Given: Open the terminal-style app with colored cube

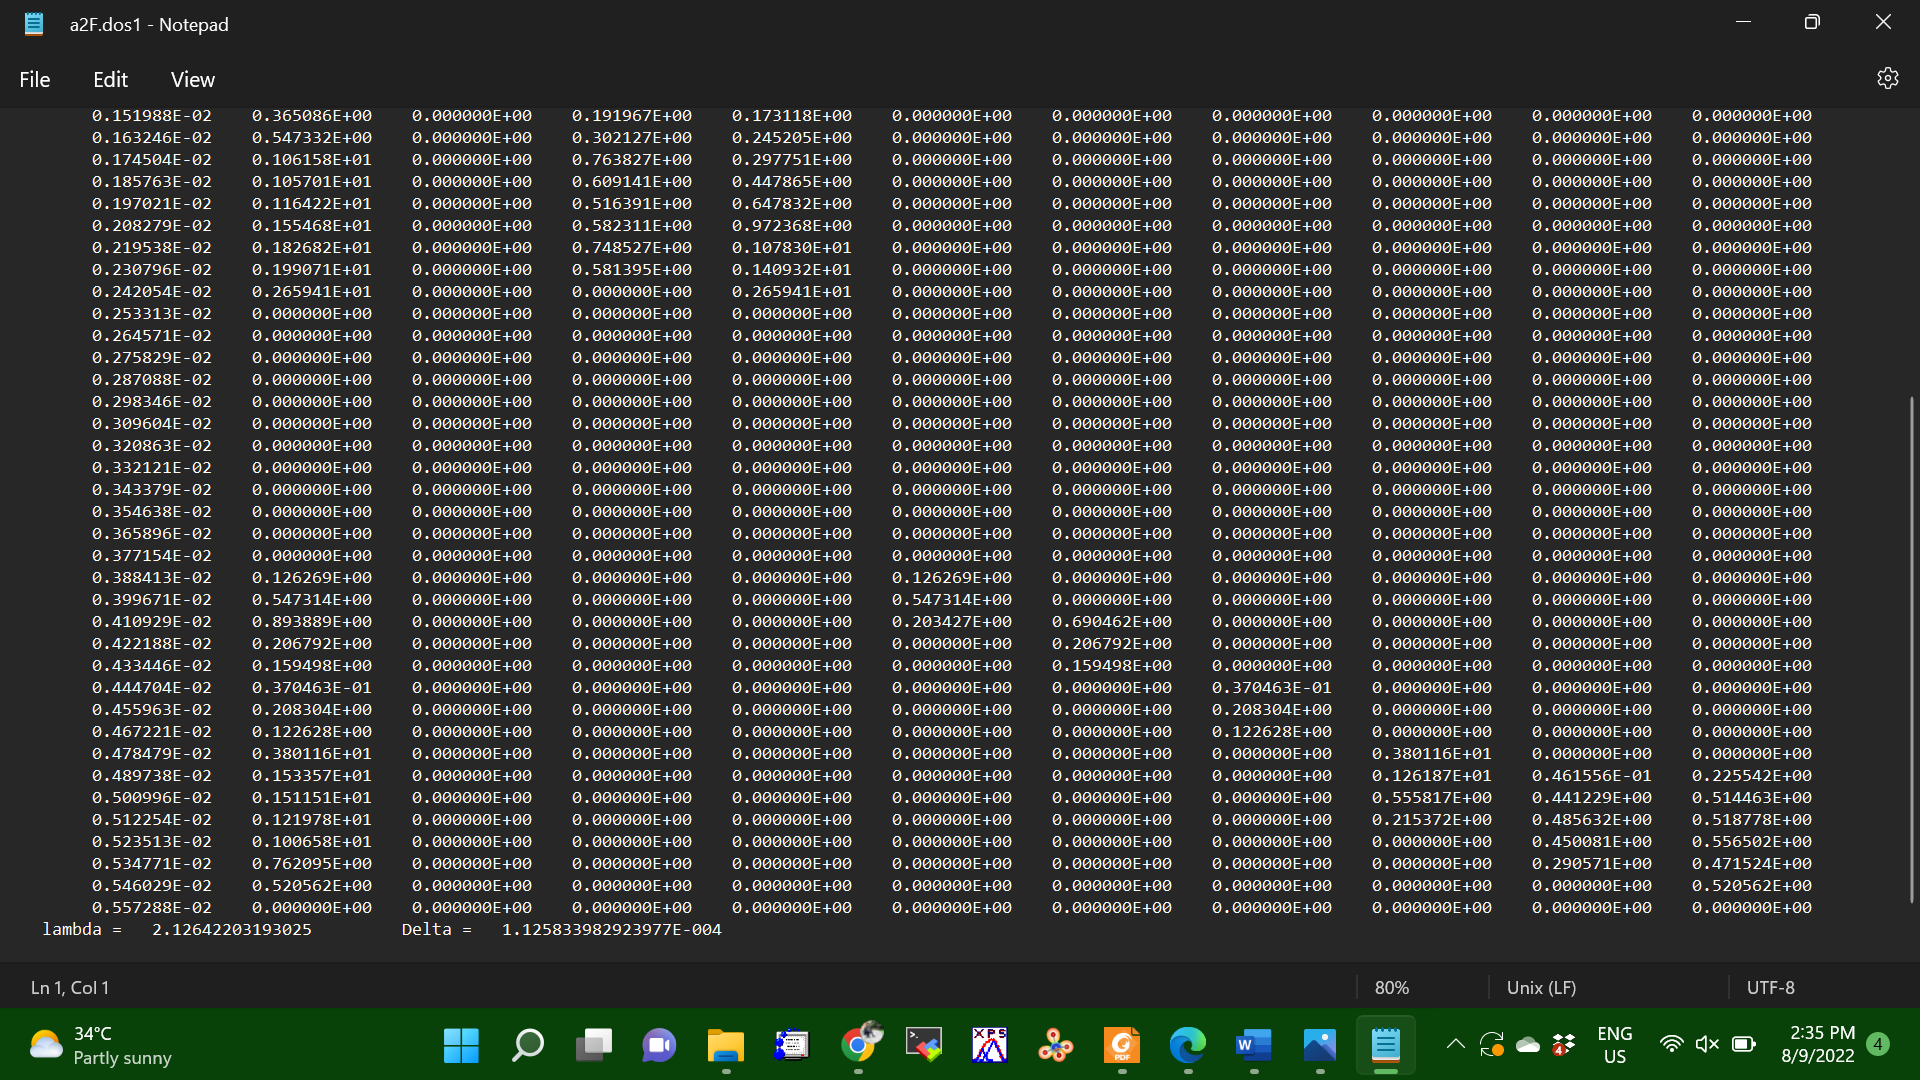Looking at the screenshot, I should (924, 1046).
